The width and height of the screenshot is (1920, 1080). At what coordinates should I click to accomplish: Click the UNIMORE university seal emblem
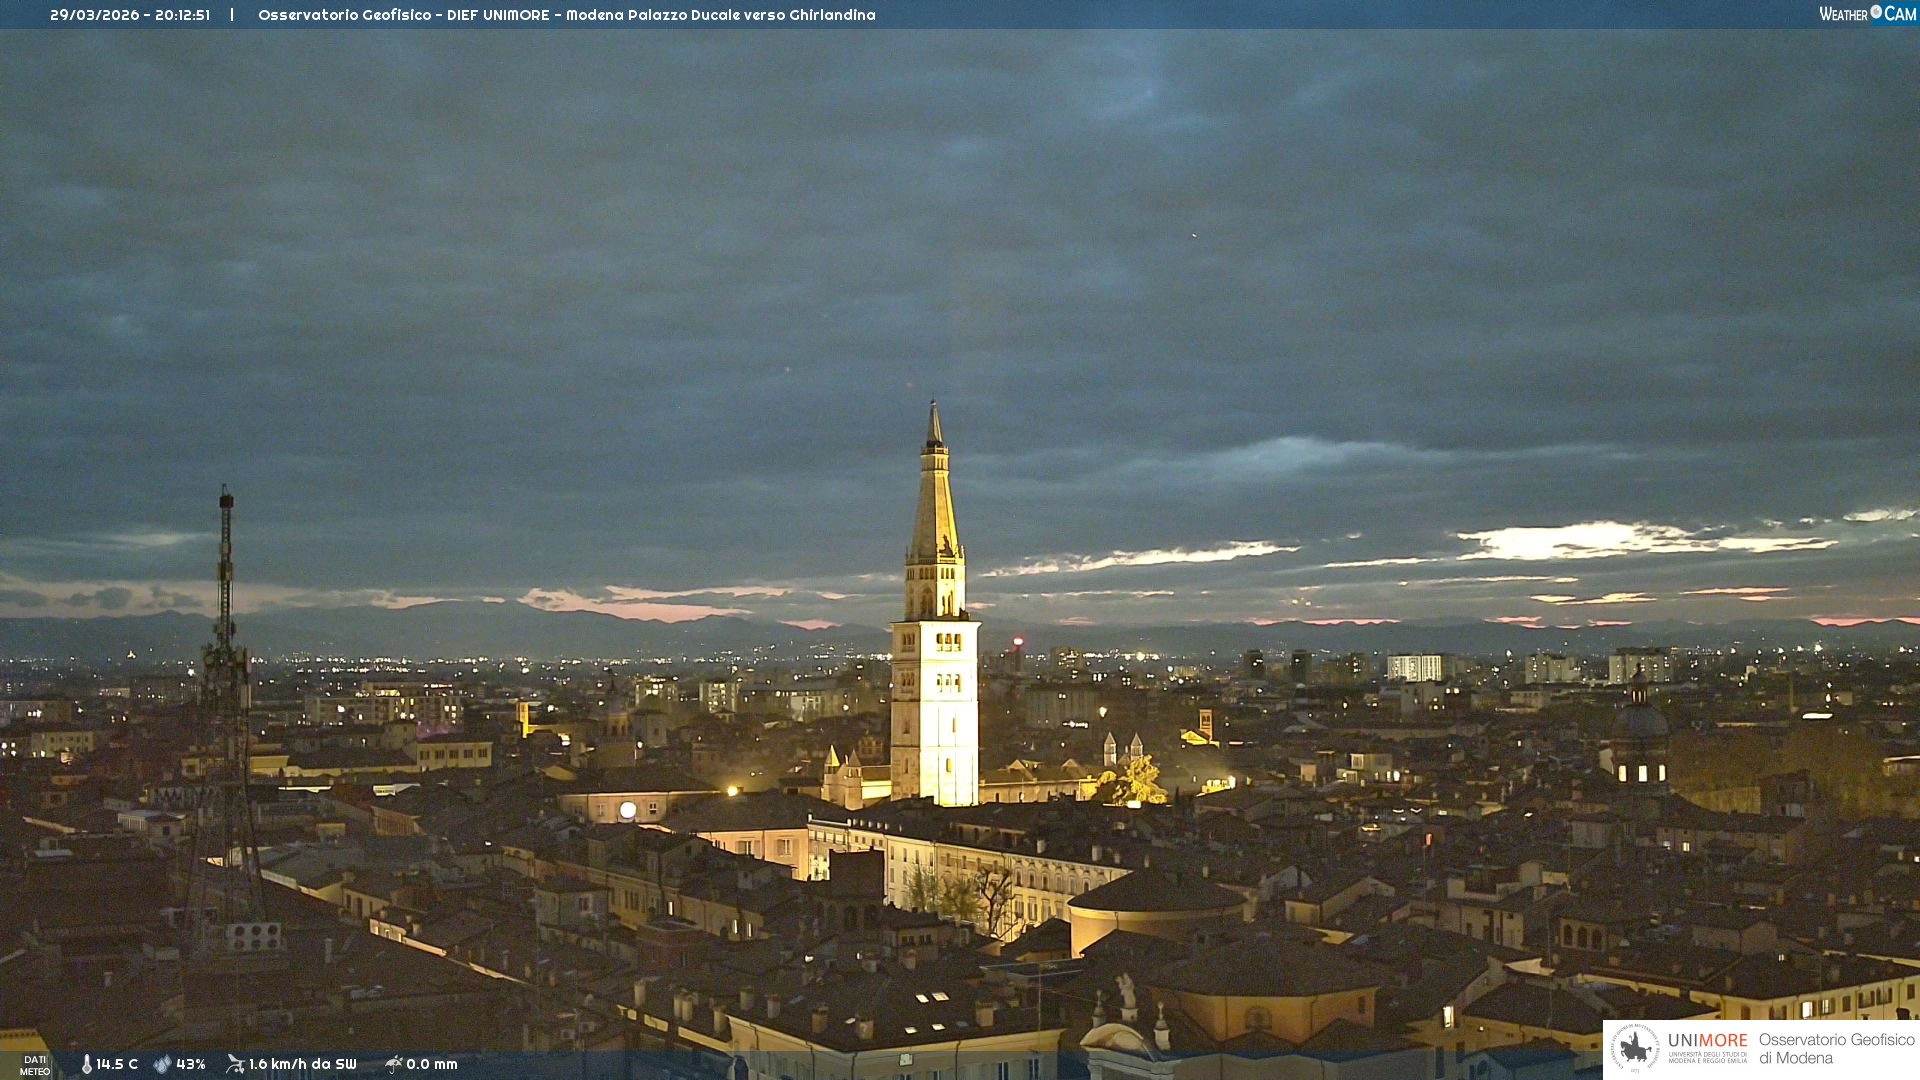[1635, 1048]
